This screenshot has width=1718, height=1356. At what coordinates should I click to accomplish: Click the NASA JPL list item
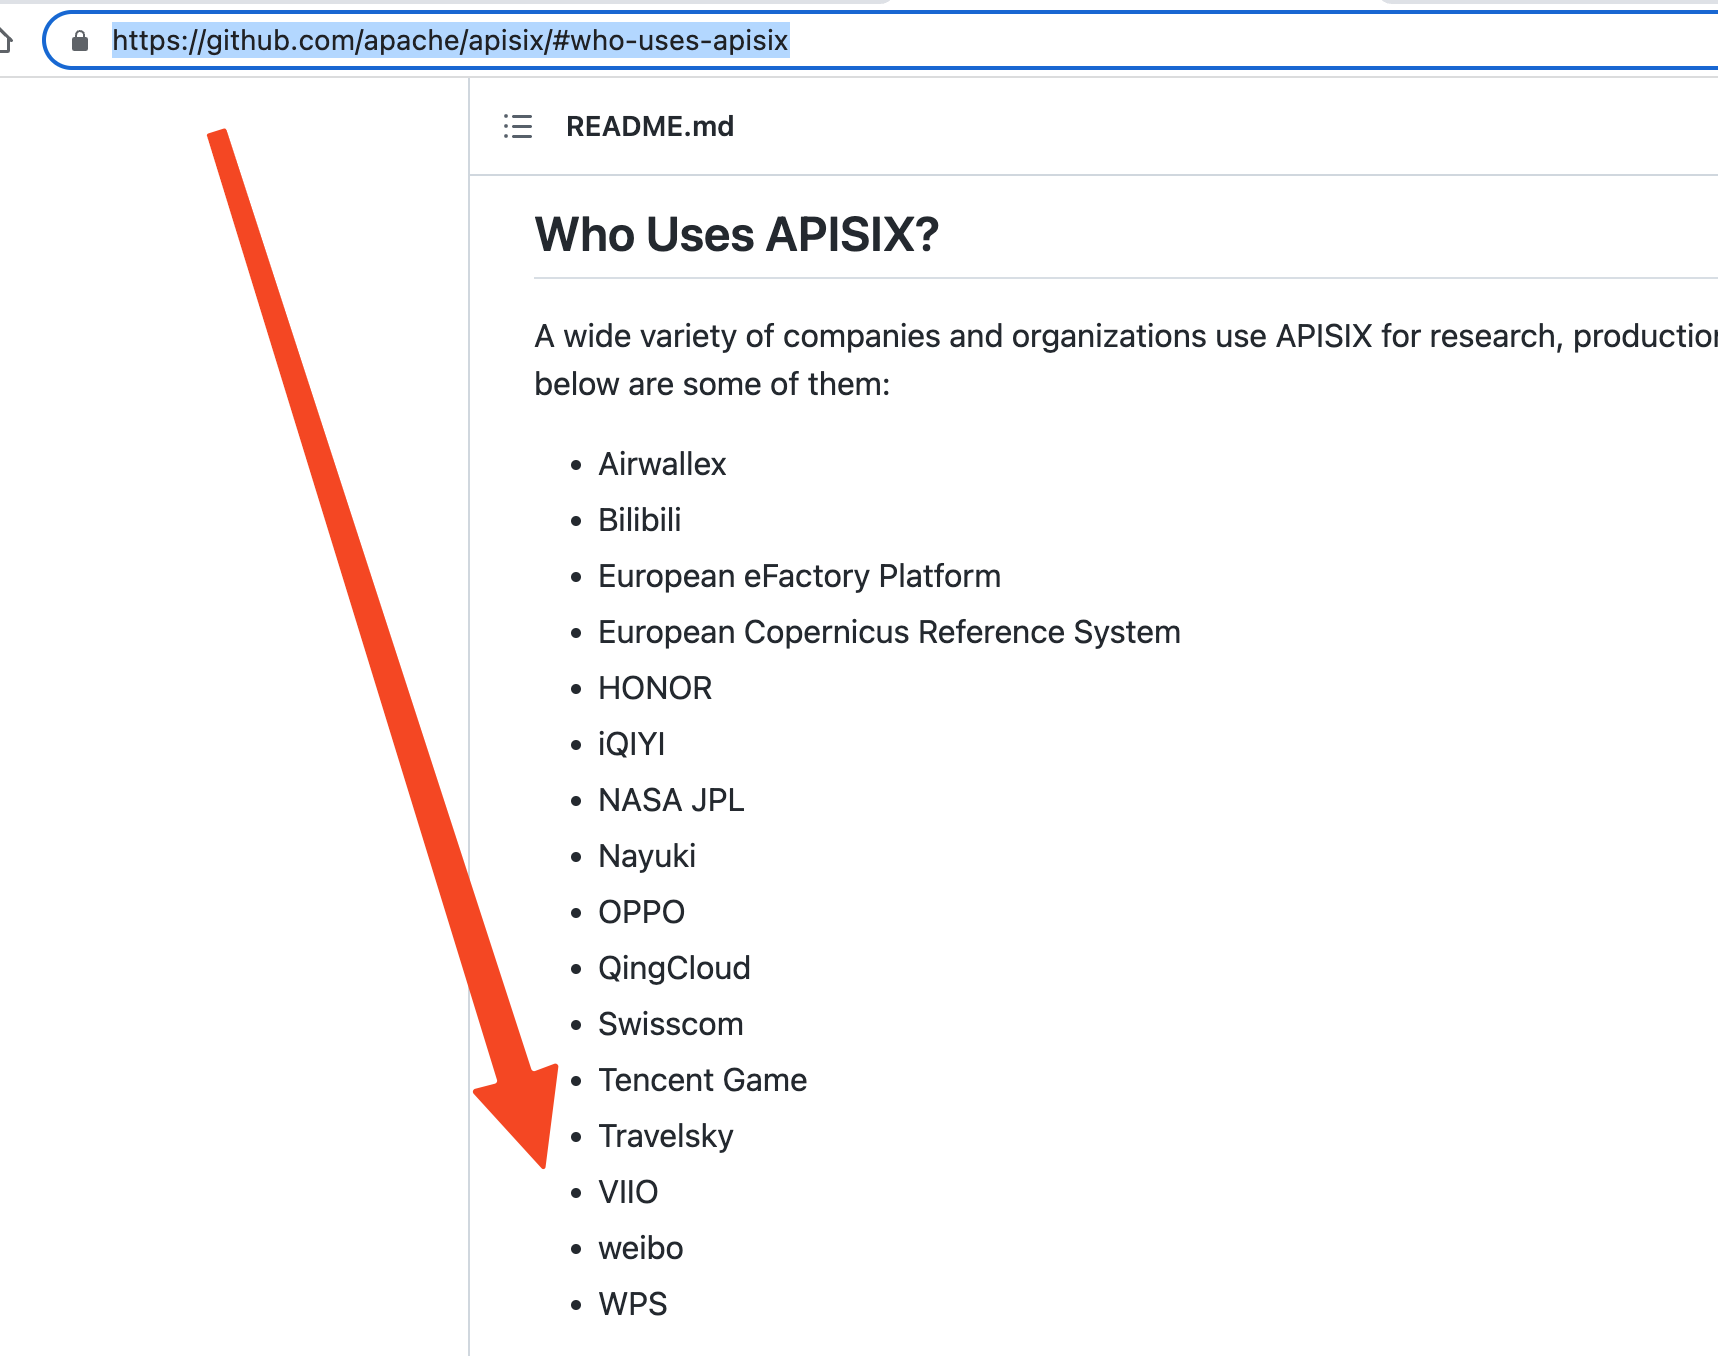click(x=670, y=799)
